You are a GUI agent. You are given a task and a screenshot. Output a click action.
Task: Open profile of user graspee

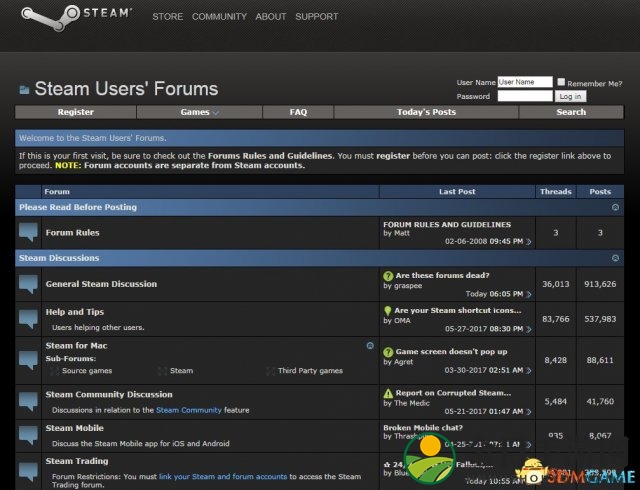tap(407, 286)
